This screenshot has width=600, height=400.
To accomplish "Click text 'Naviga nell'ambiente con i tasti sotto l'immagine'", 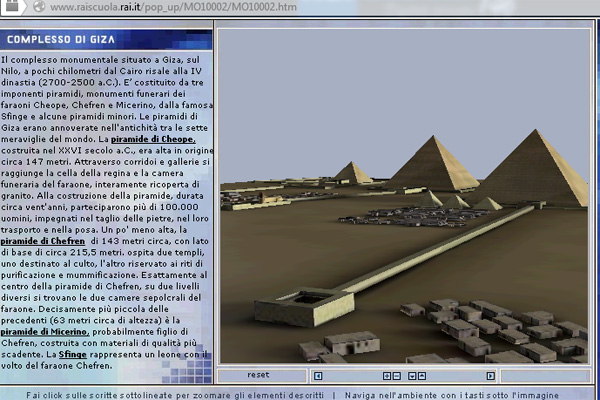I will pos(452,395).
